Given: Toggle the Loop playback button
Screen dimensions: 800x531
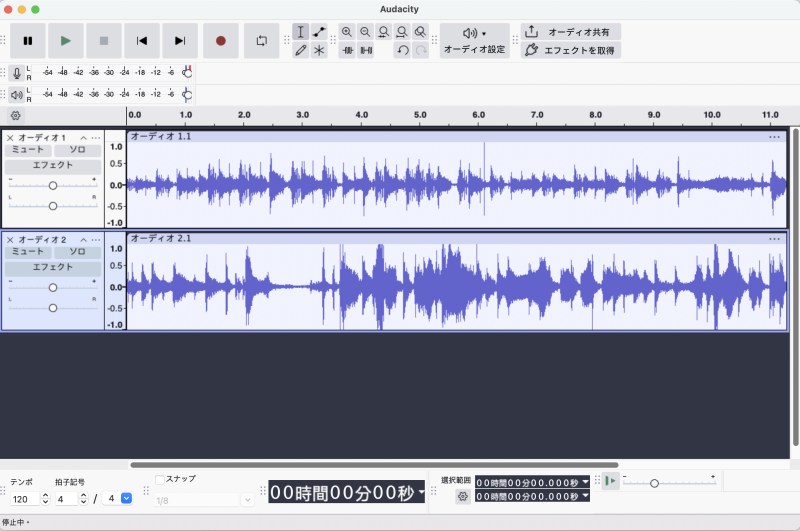Looking at the screenshot, I should click(261, 41).
